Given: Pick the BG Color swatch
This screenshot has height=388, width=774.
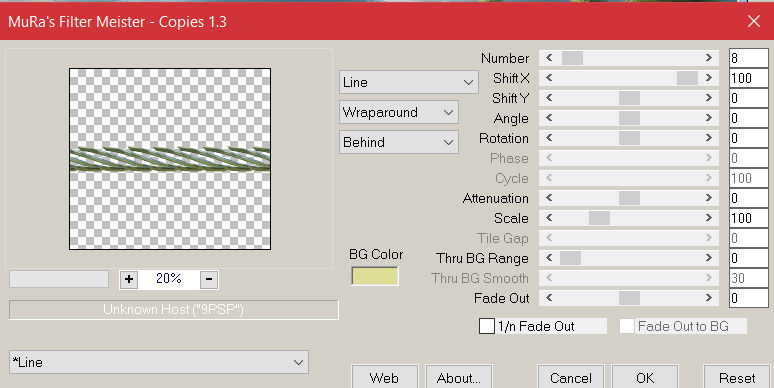Looking at the screenshot, I should [x=375, y=276].
